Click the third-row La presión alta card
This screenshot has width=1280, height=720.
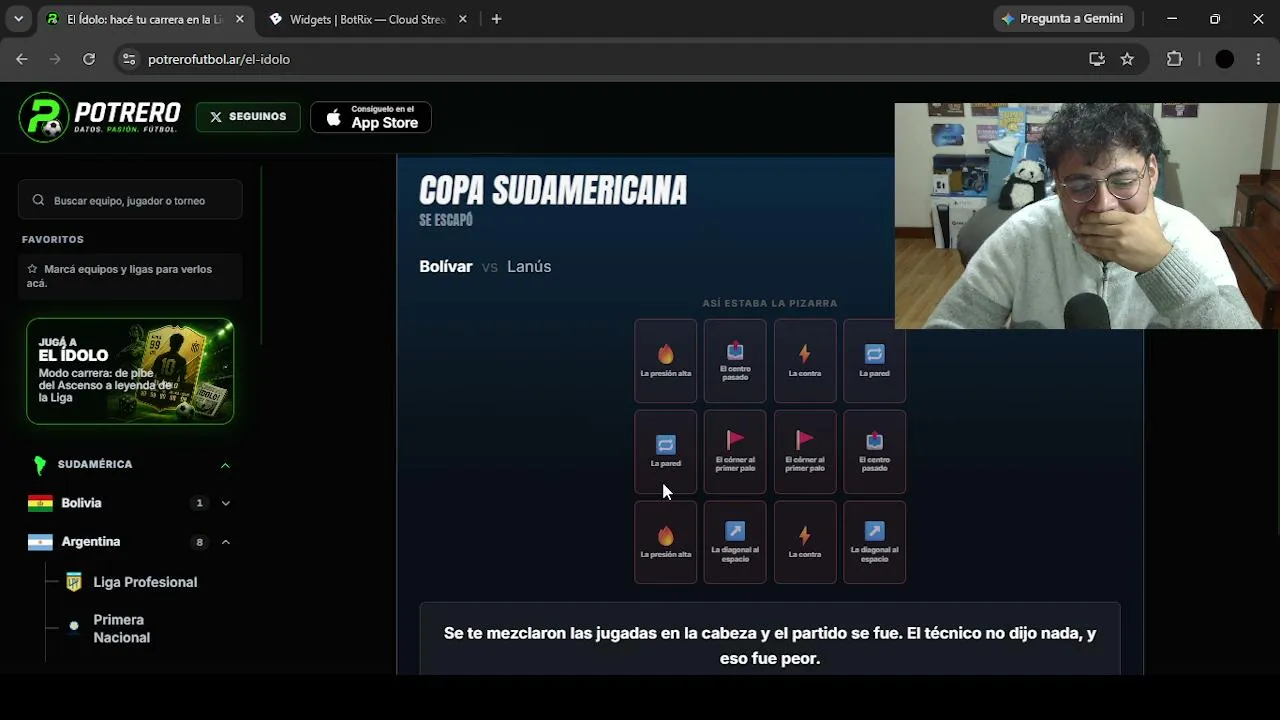[666, 542]
